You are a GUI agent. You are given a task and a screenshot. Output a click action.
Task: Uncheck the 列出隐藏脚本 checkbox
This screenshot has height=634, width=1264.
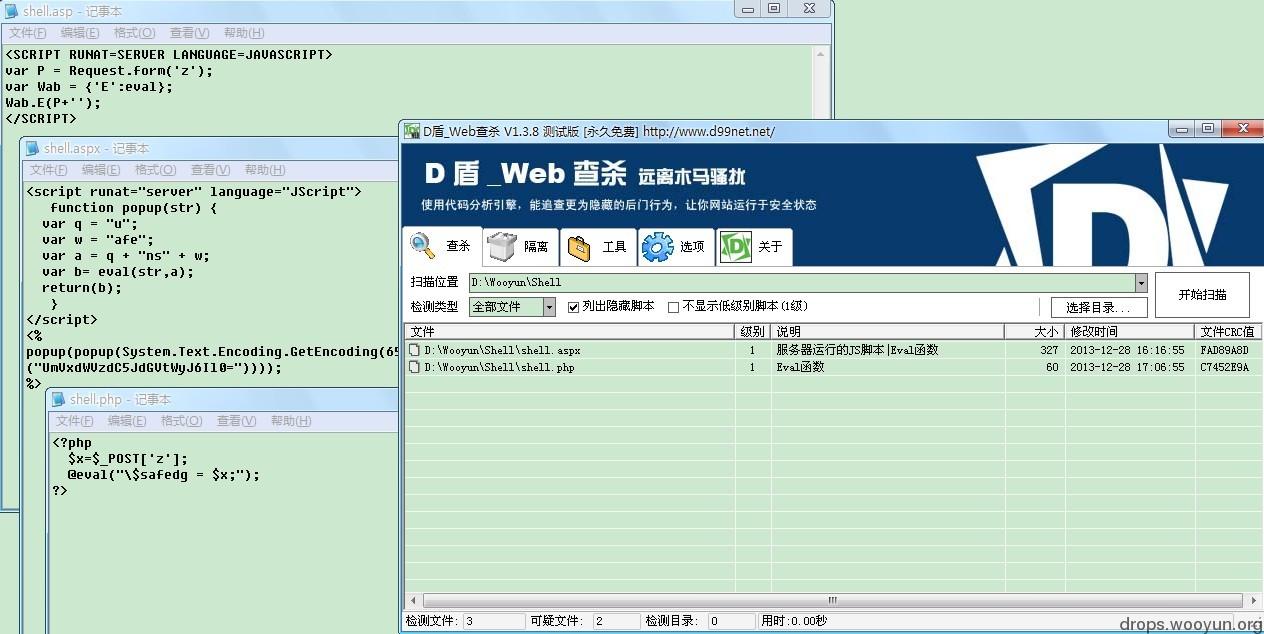tap(573, 307)
